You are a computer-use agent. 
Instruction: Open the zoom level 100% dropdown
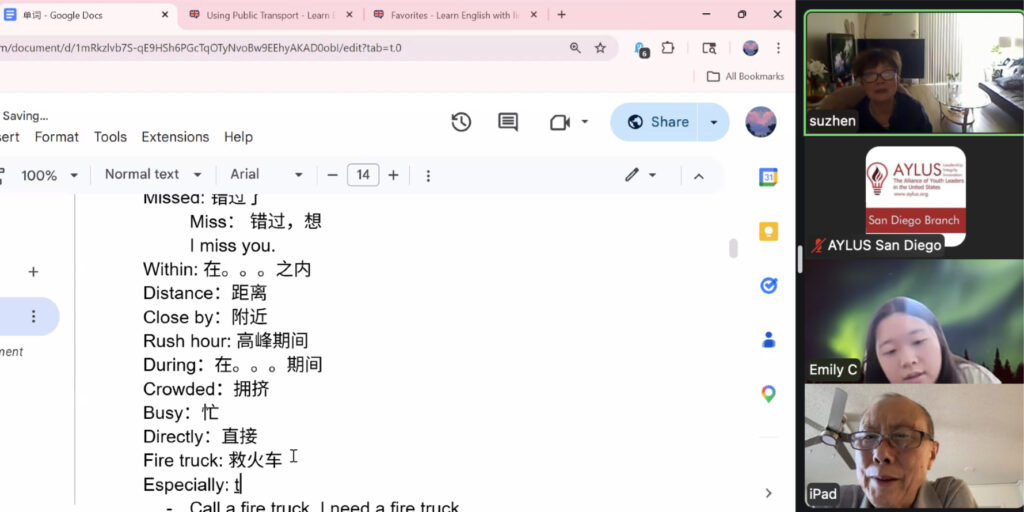click(x=48, y=175)
